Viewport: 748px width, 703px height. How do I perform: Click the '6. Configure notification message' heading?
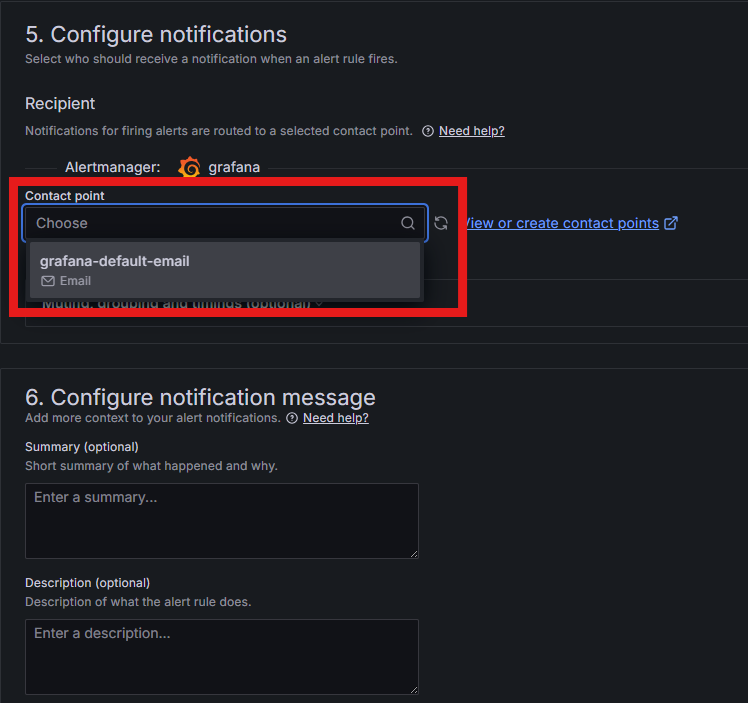(x=200, y=397)
